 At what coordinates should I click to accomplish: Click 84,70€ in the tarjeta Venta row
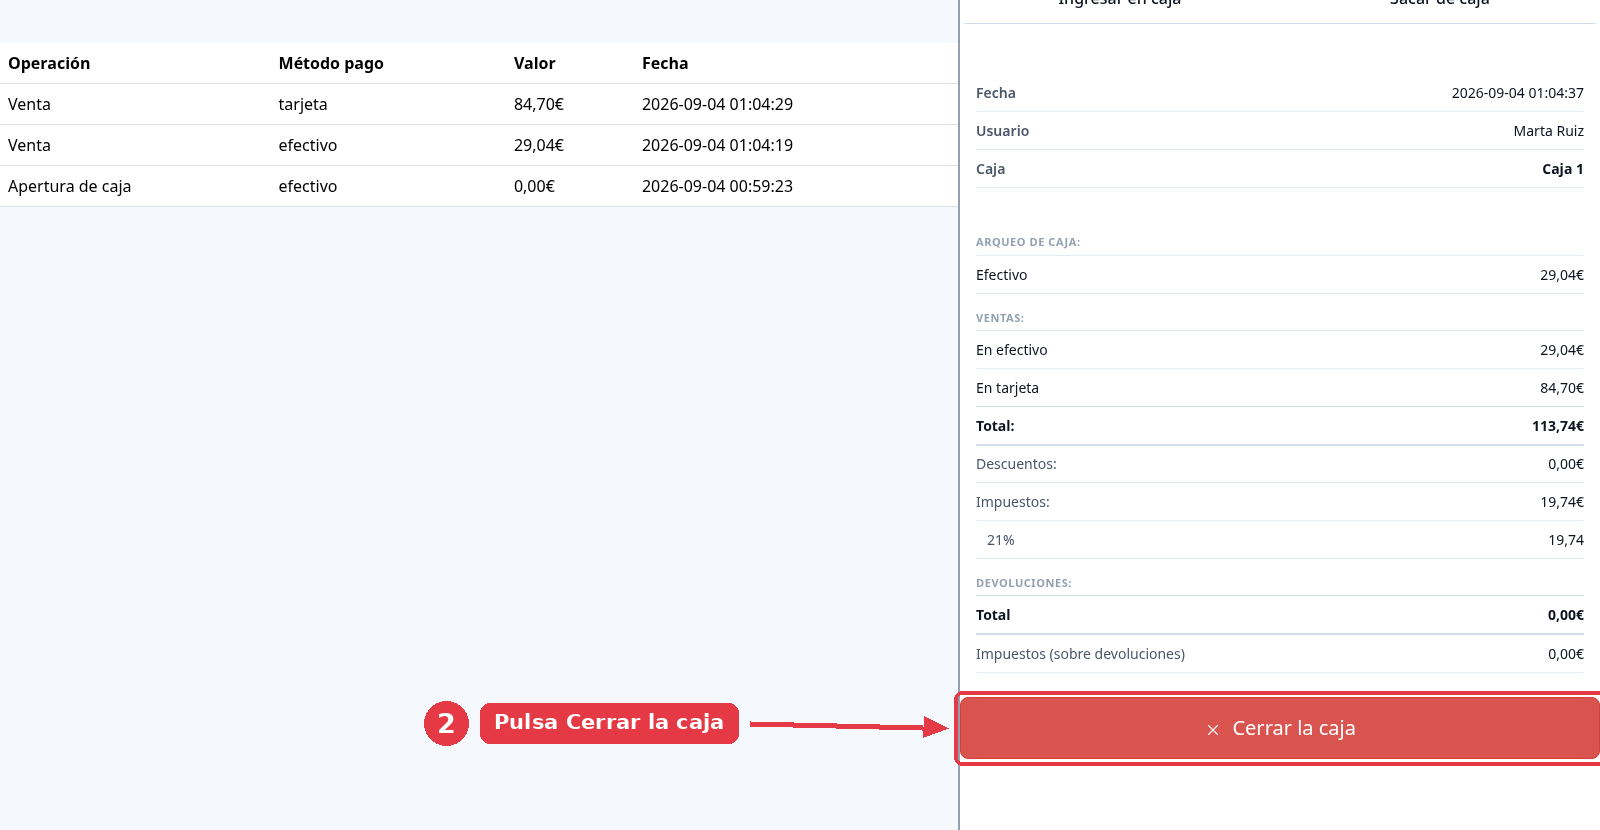point(539,104)
